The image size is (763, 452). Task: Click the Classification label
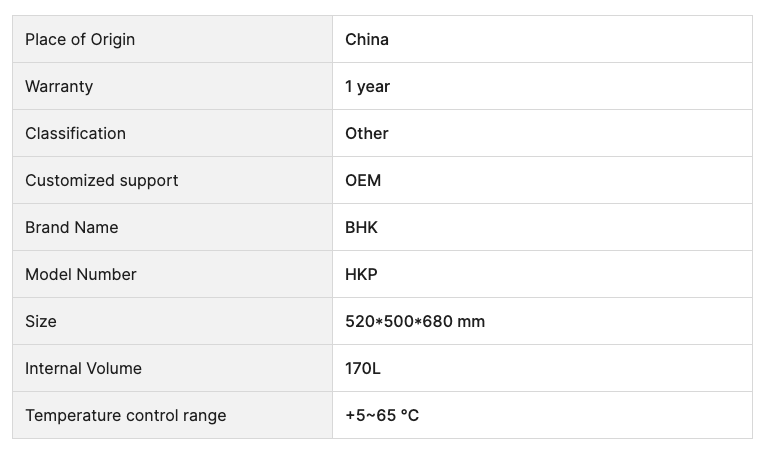click(75, 133)
